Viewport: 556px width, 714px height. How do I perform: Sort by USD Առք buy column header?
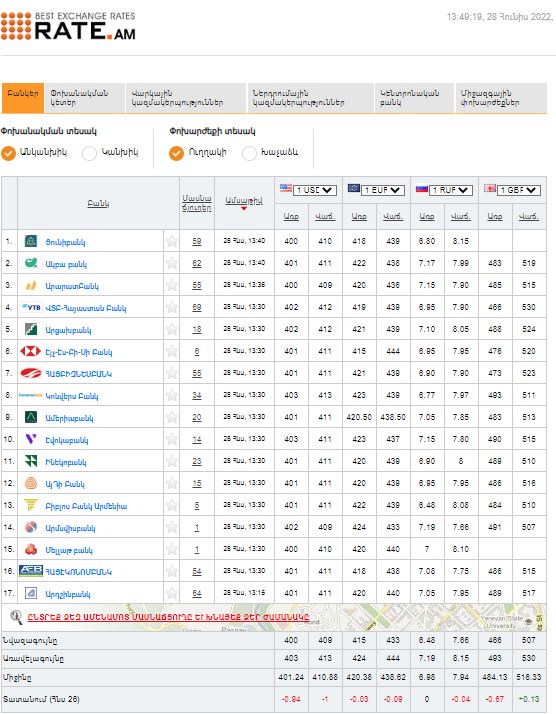(x=291, y=217)
